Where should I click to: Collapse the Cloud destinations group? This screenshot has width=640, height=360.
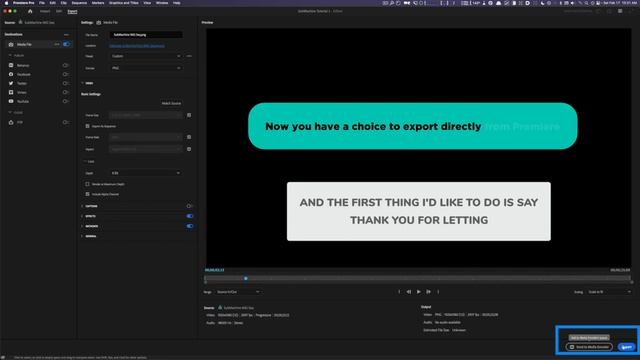click(10, 113)
